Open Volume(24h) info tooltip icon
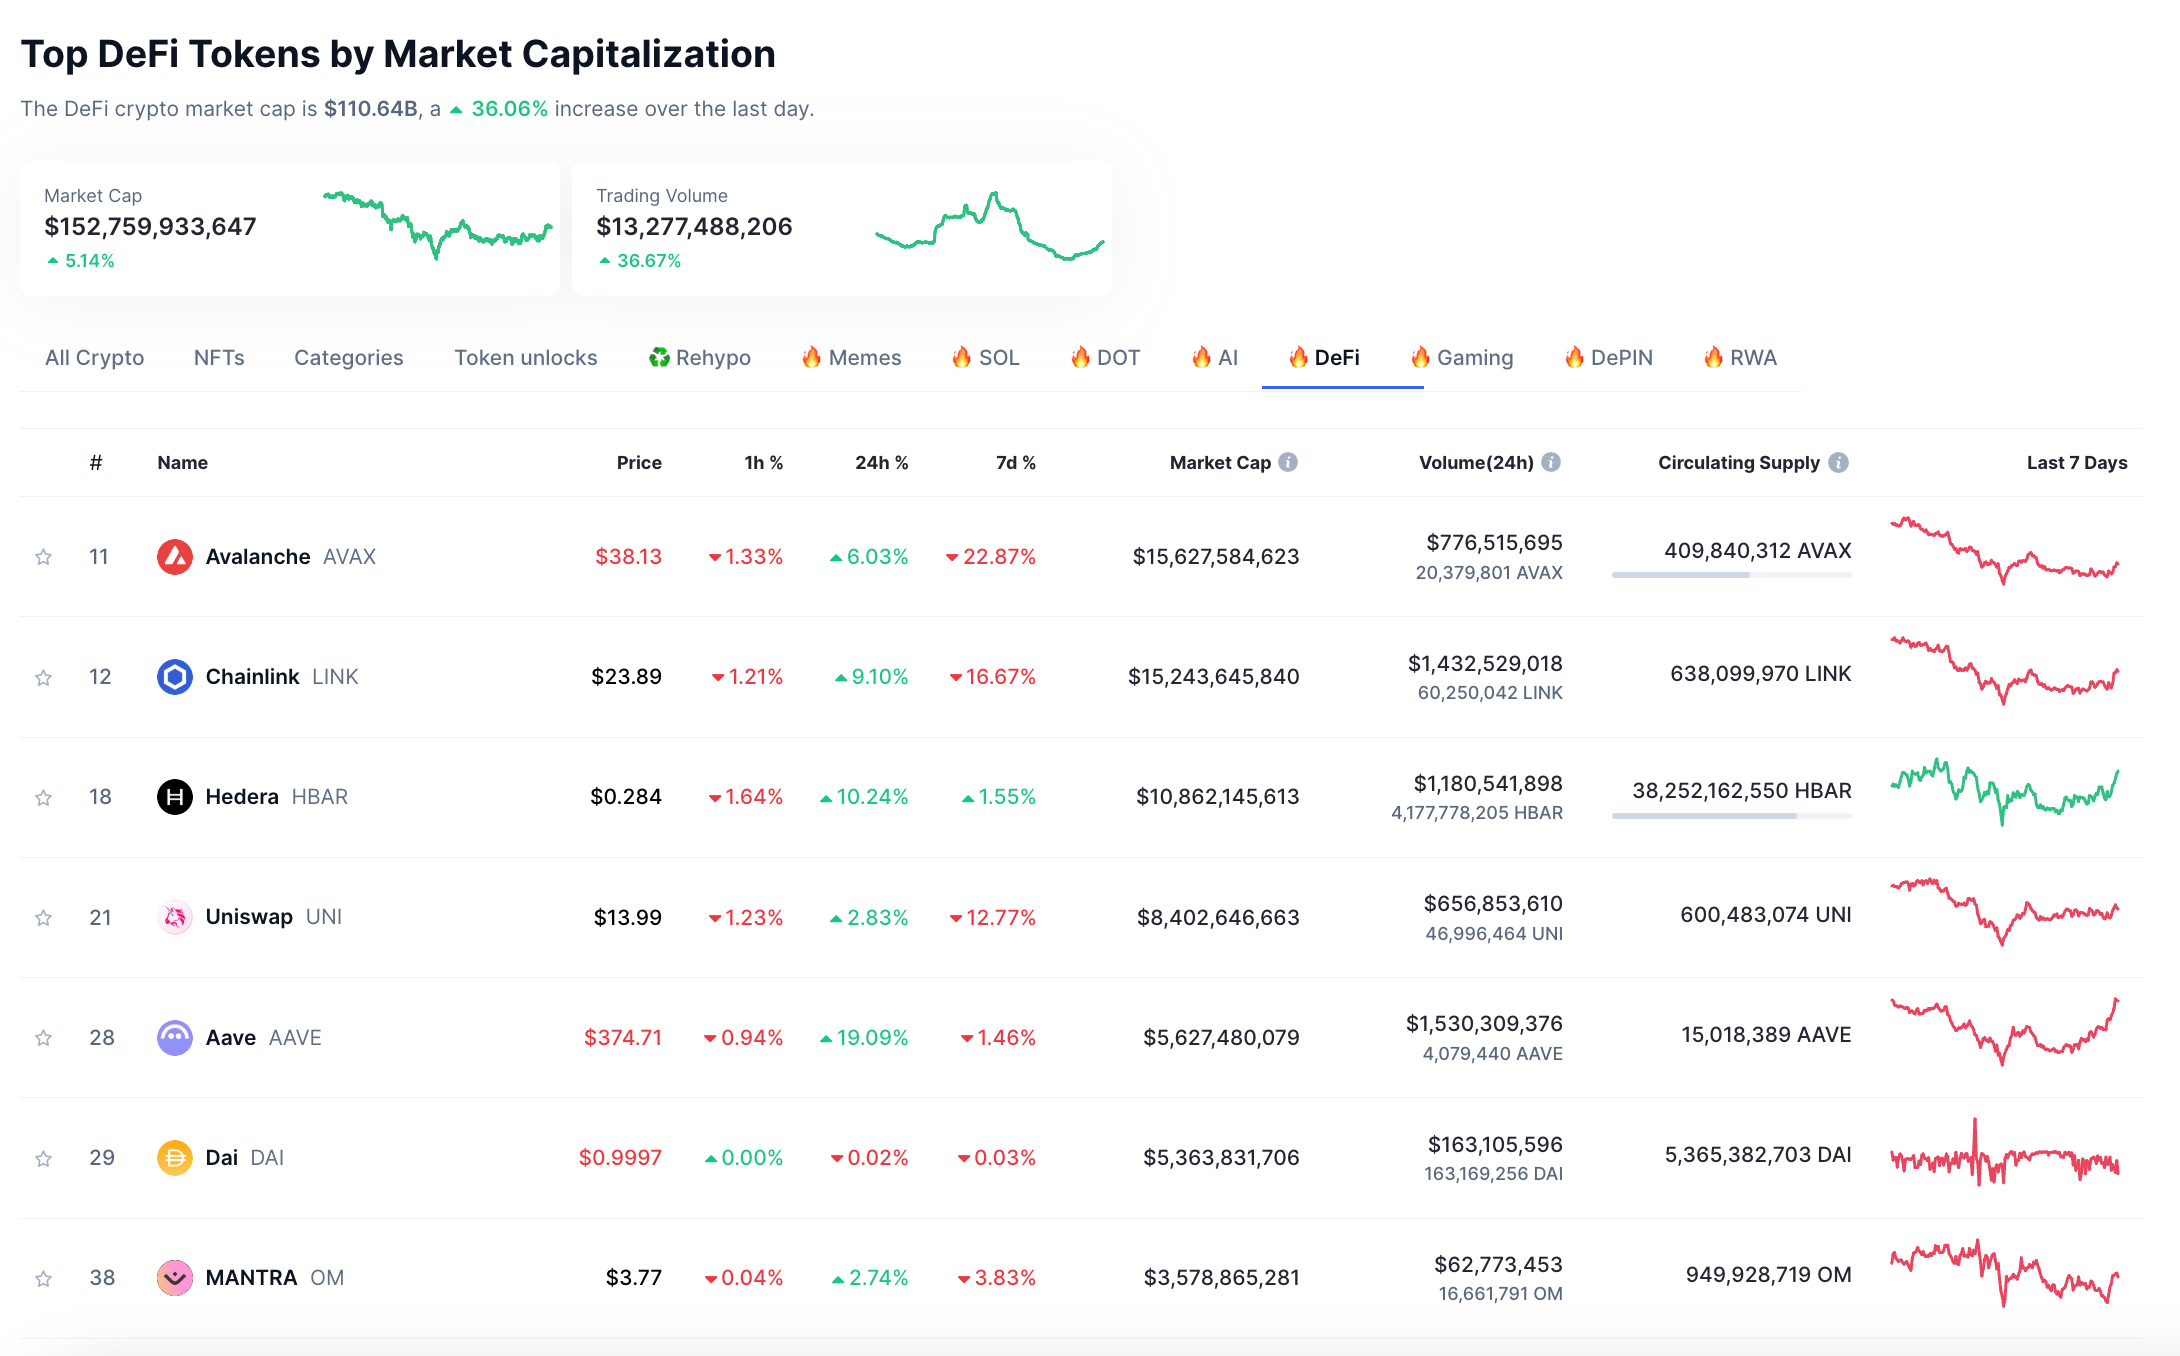This screenshot has height=1356, width=2180. coord(1551,462)
